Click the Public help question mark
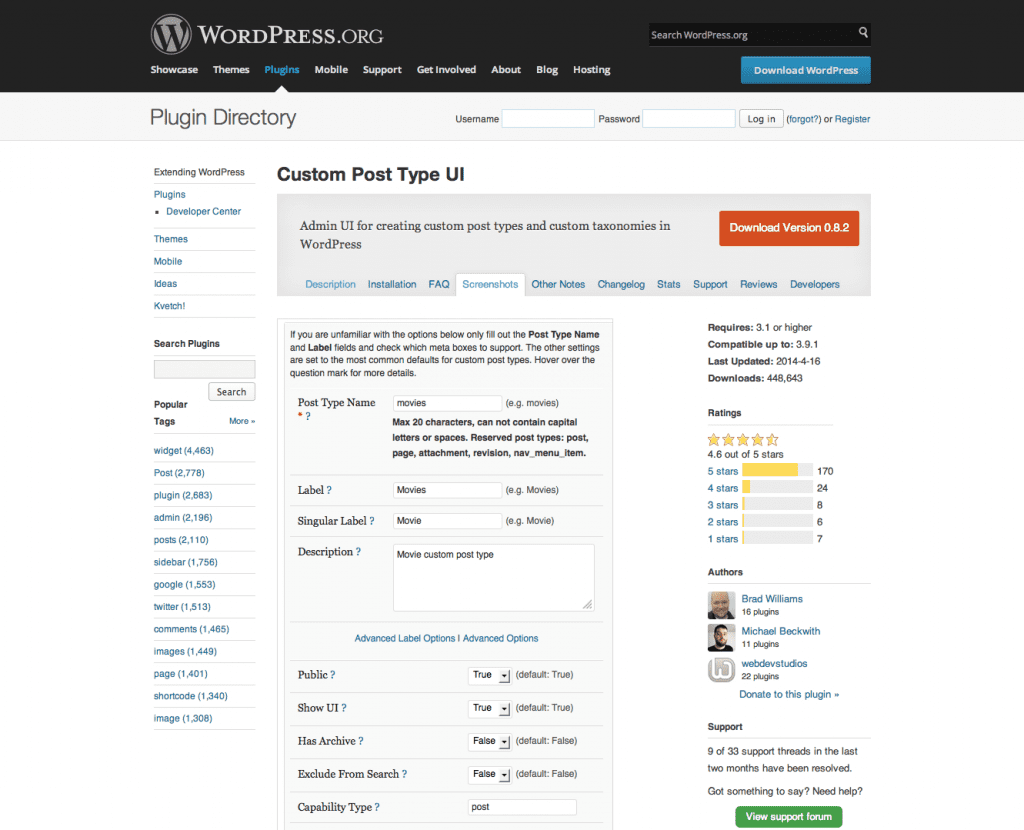The width and height of the screenshot is (1024, 830). [332, 675]
